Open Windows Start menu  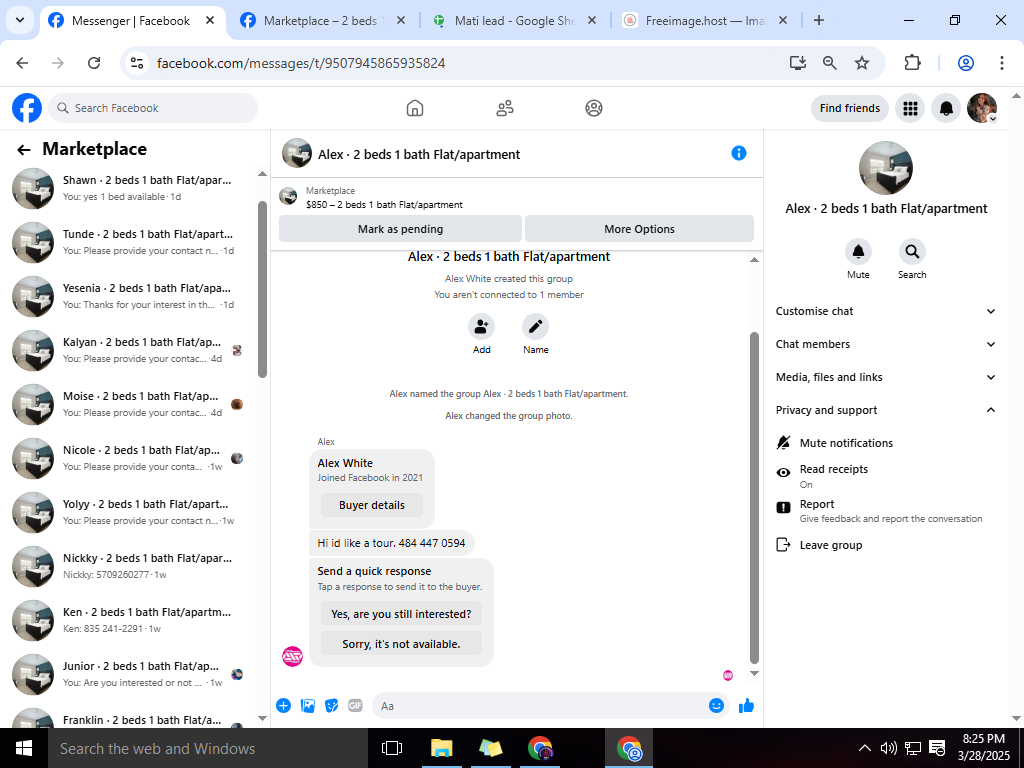pos(24,748)
